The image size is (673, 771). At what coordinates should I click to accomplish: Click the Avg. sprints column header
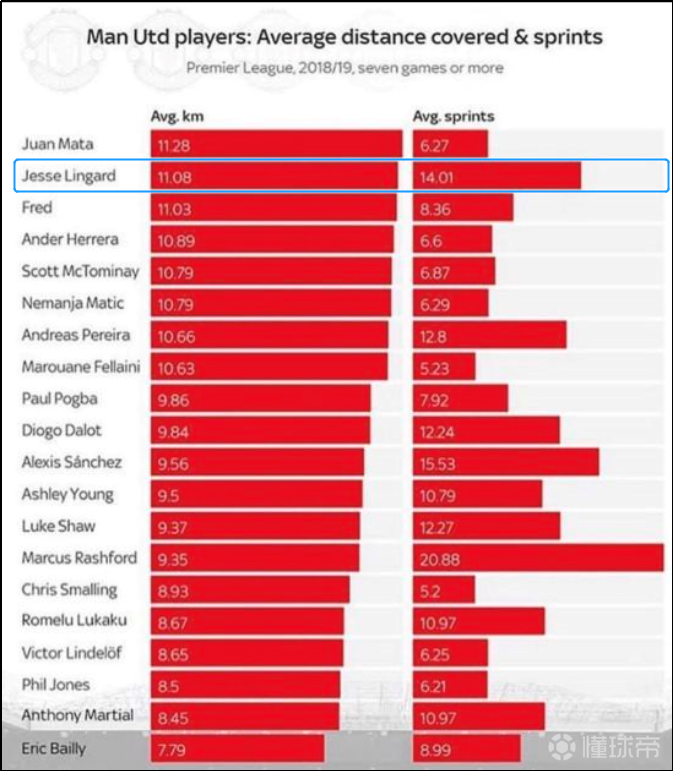[453, 116]
